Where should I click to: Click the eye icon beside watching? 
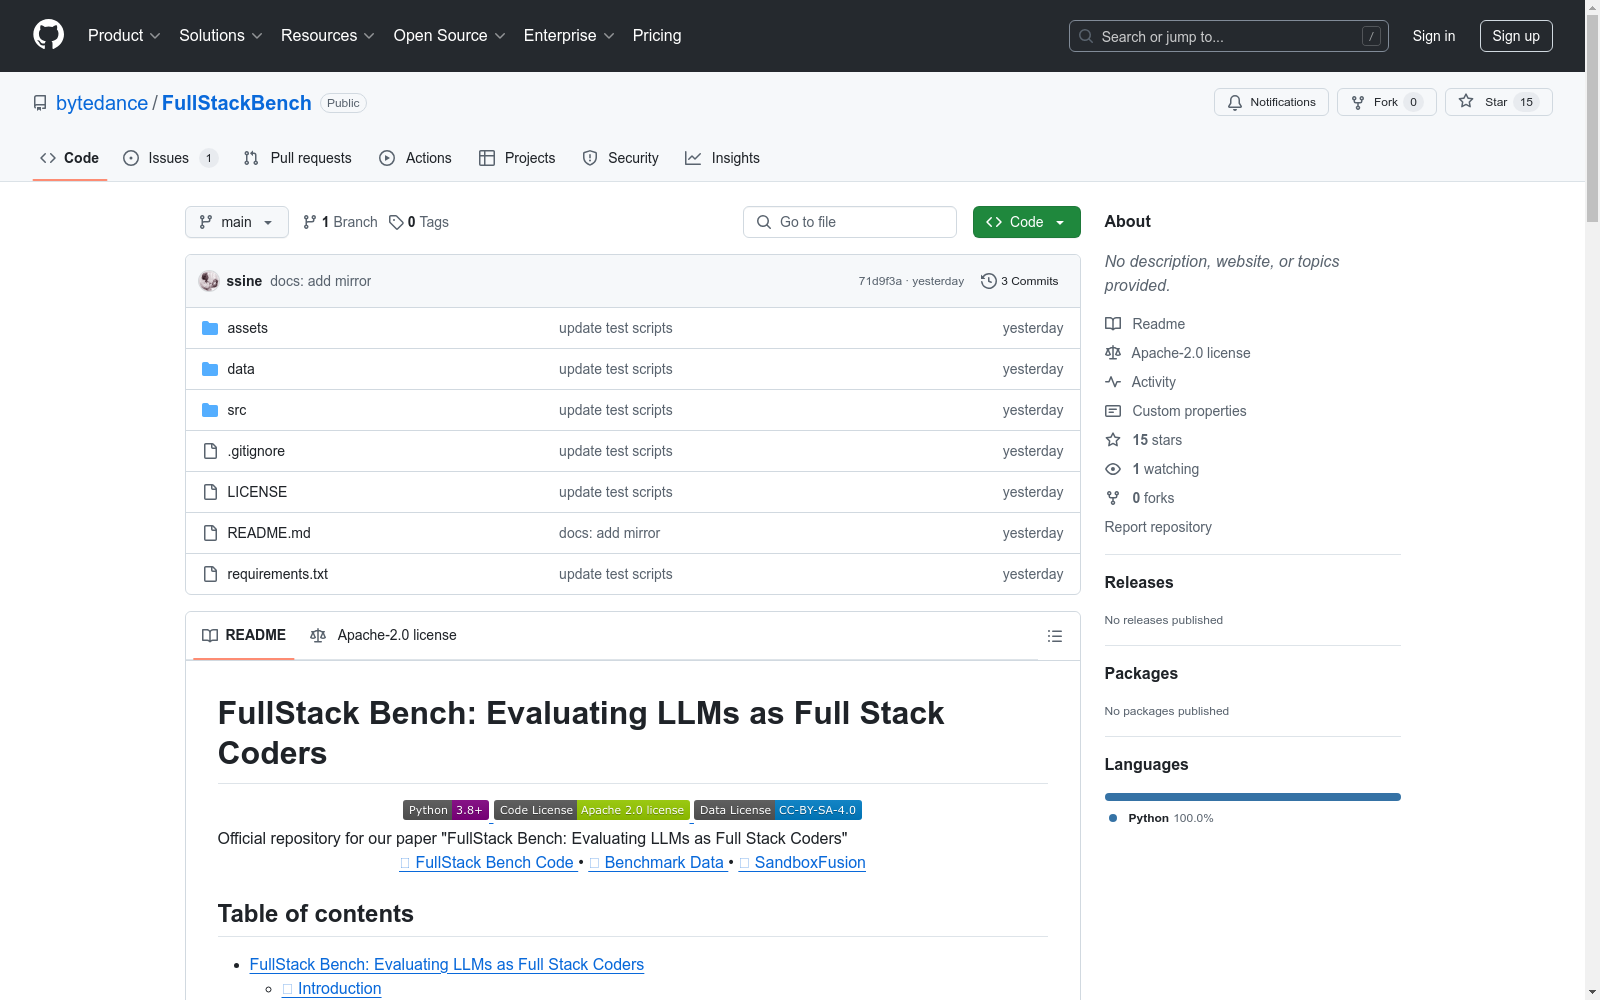tap(1113, 469)
